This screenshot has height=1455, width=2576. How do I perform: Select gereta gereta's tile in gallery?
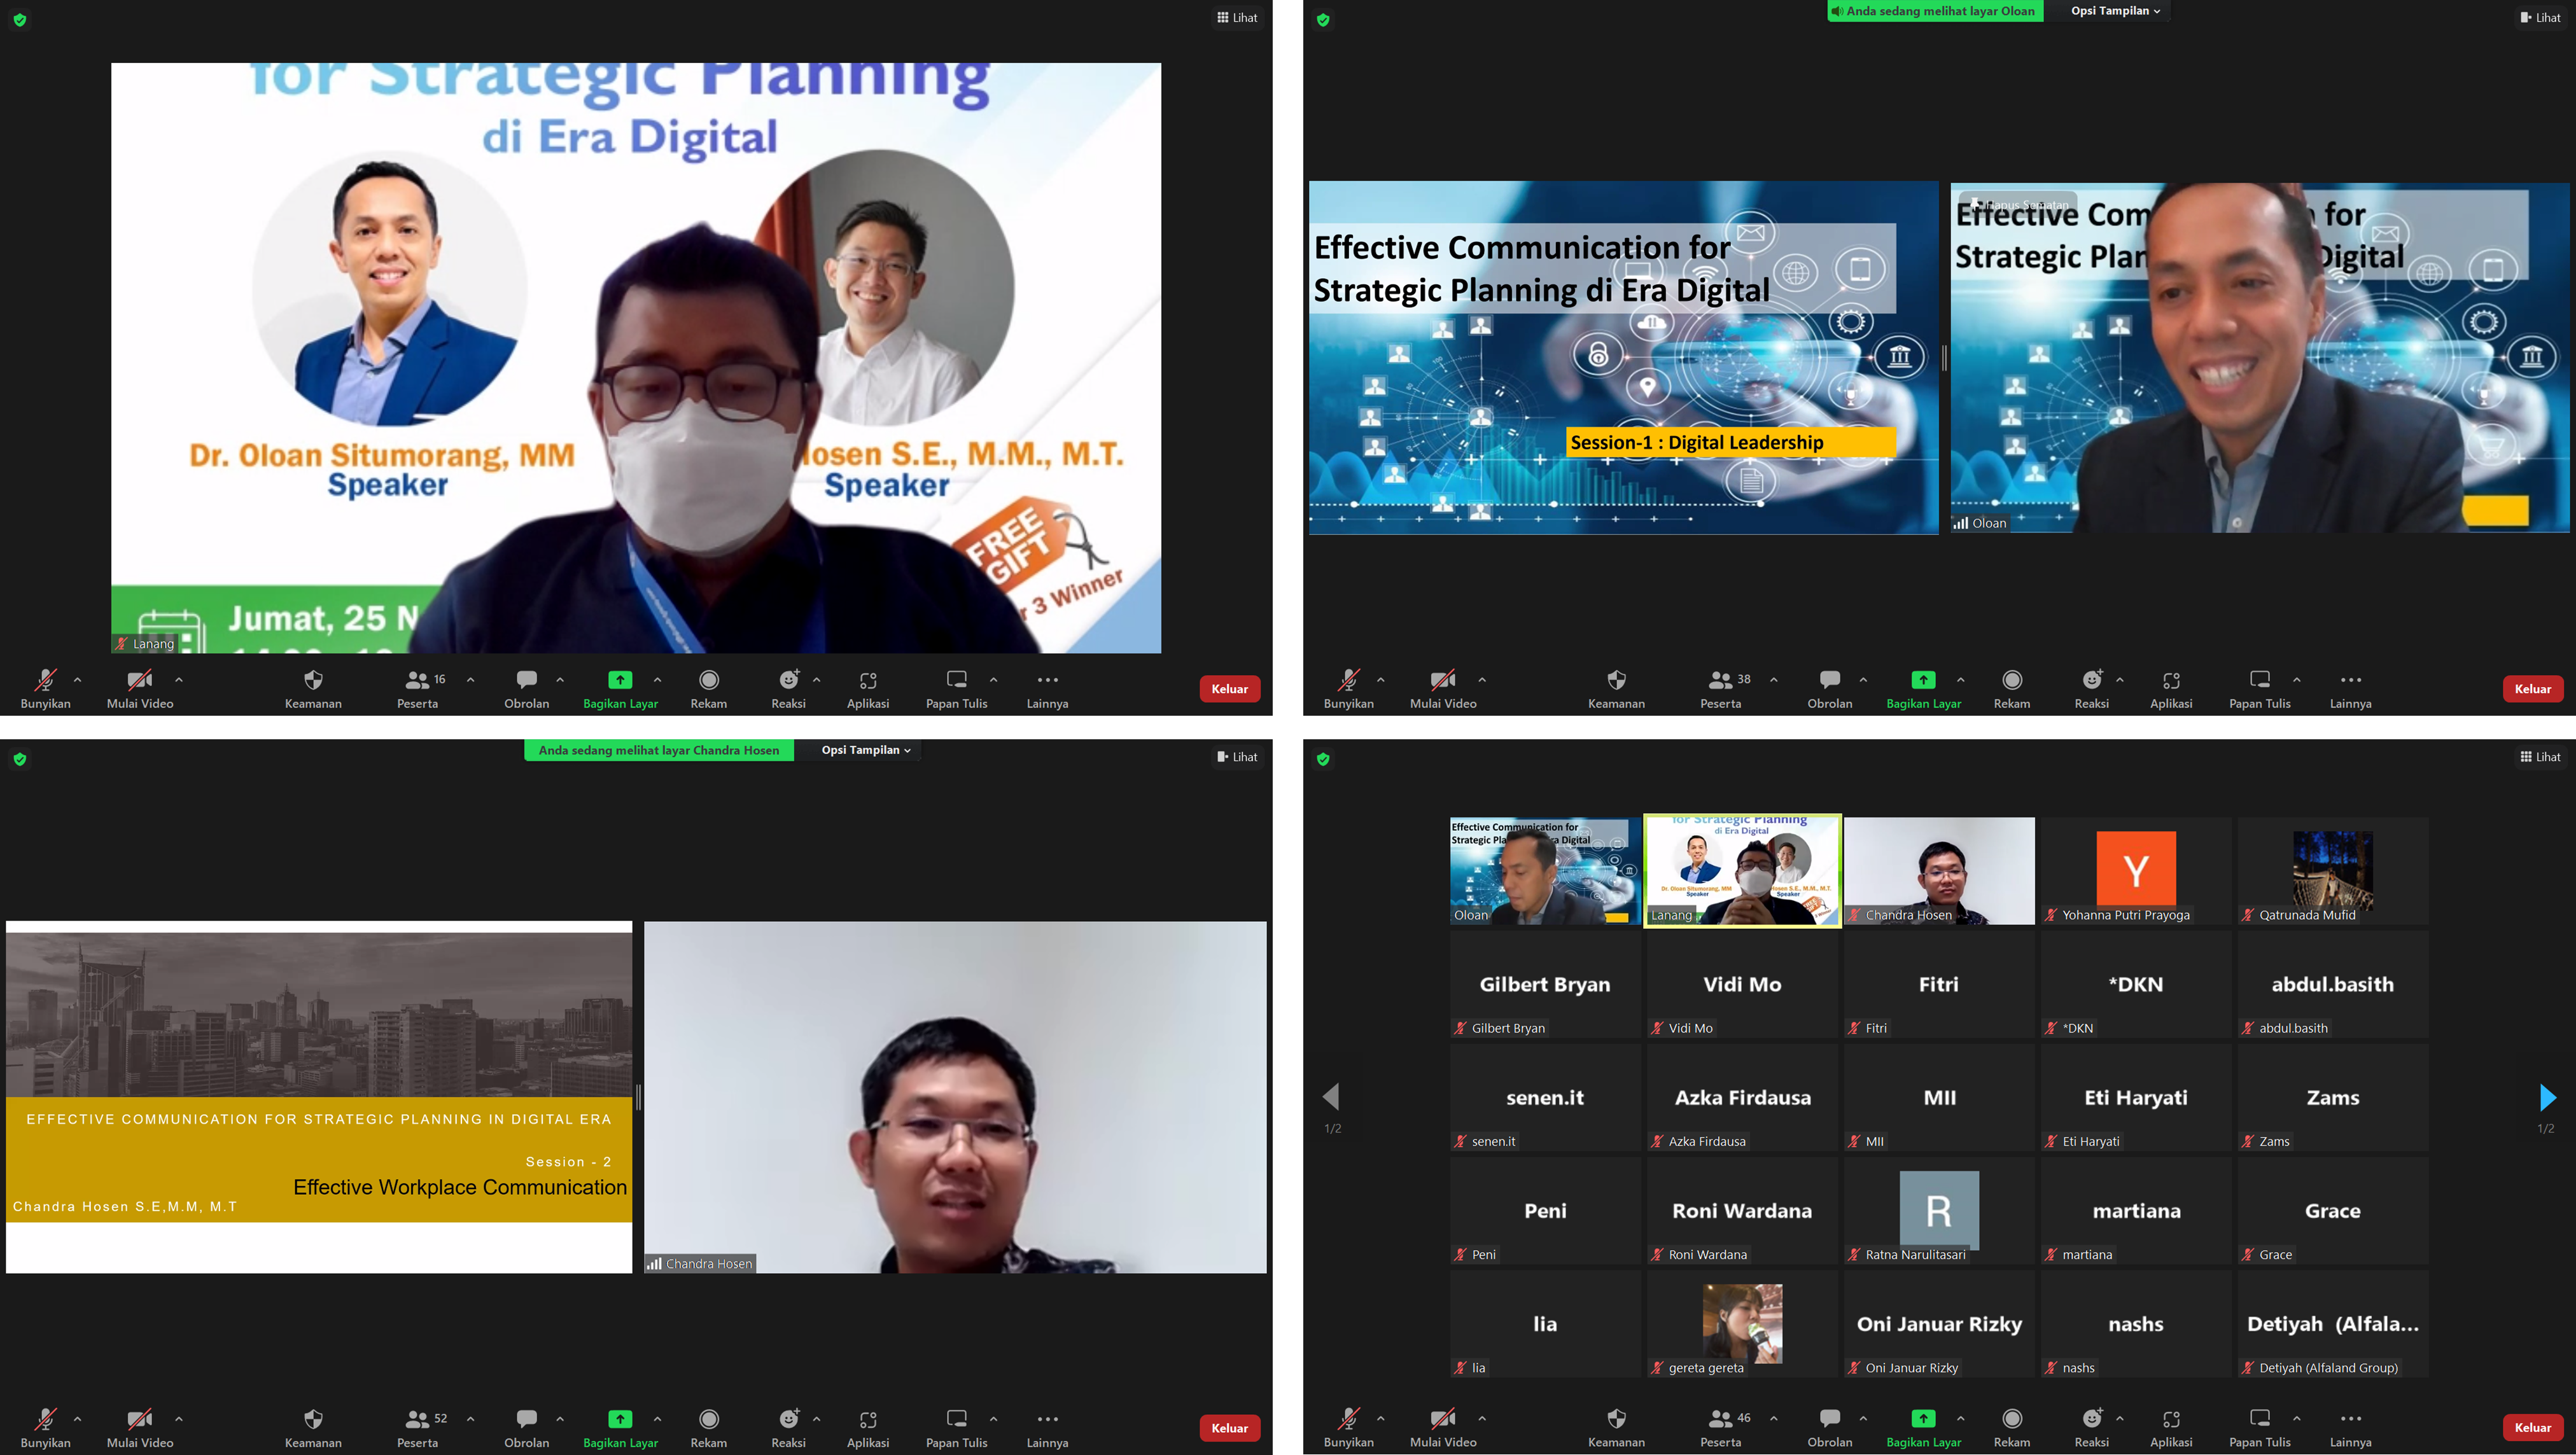(x=1742, y=1324)
